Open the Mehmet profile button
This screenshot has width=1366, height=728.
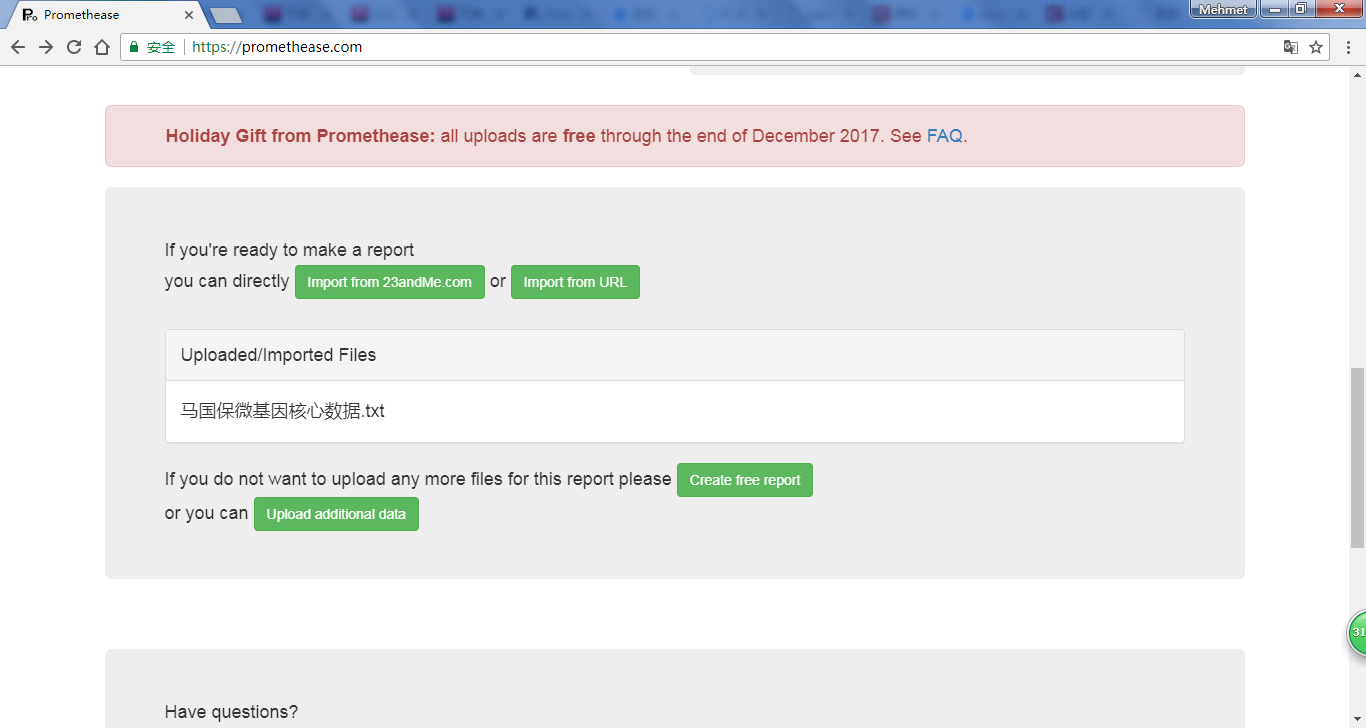click(1223, 9)
